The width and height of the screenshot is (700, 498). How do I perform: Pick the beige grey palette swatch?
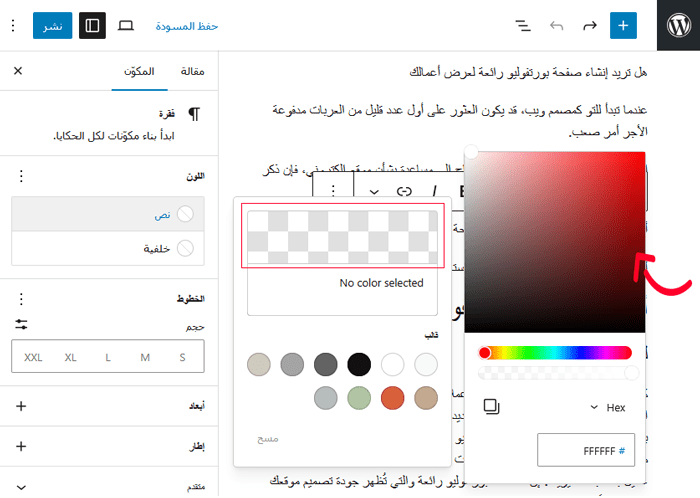coord(259,364)
